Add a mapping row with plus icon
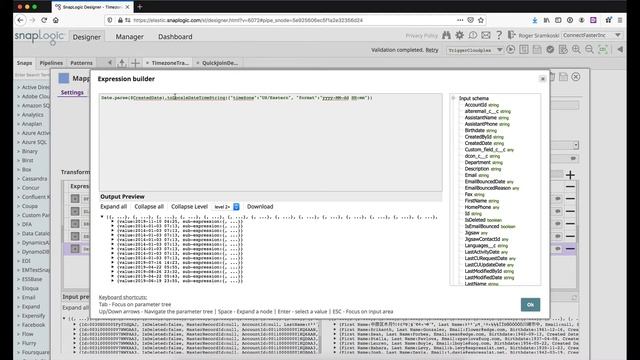 click(570, 175)
